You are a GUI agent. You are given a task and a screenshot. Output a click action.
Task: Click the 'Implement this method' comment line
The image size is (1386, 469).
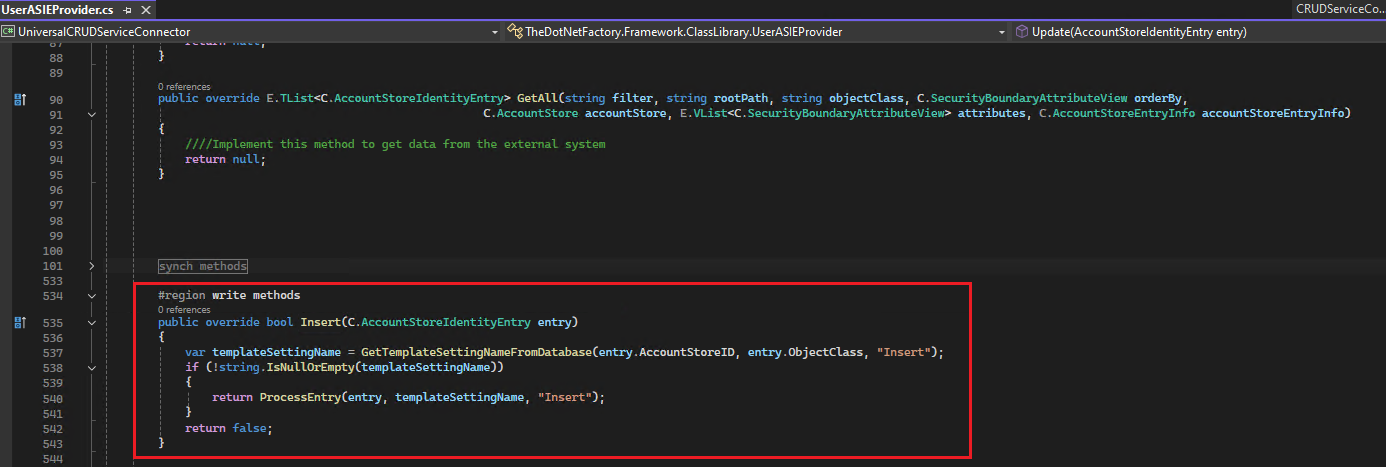pos(395,144)
